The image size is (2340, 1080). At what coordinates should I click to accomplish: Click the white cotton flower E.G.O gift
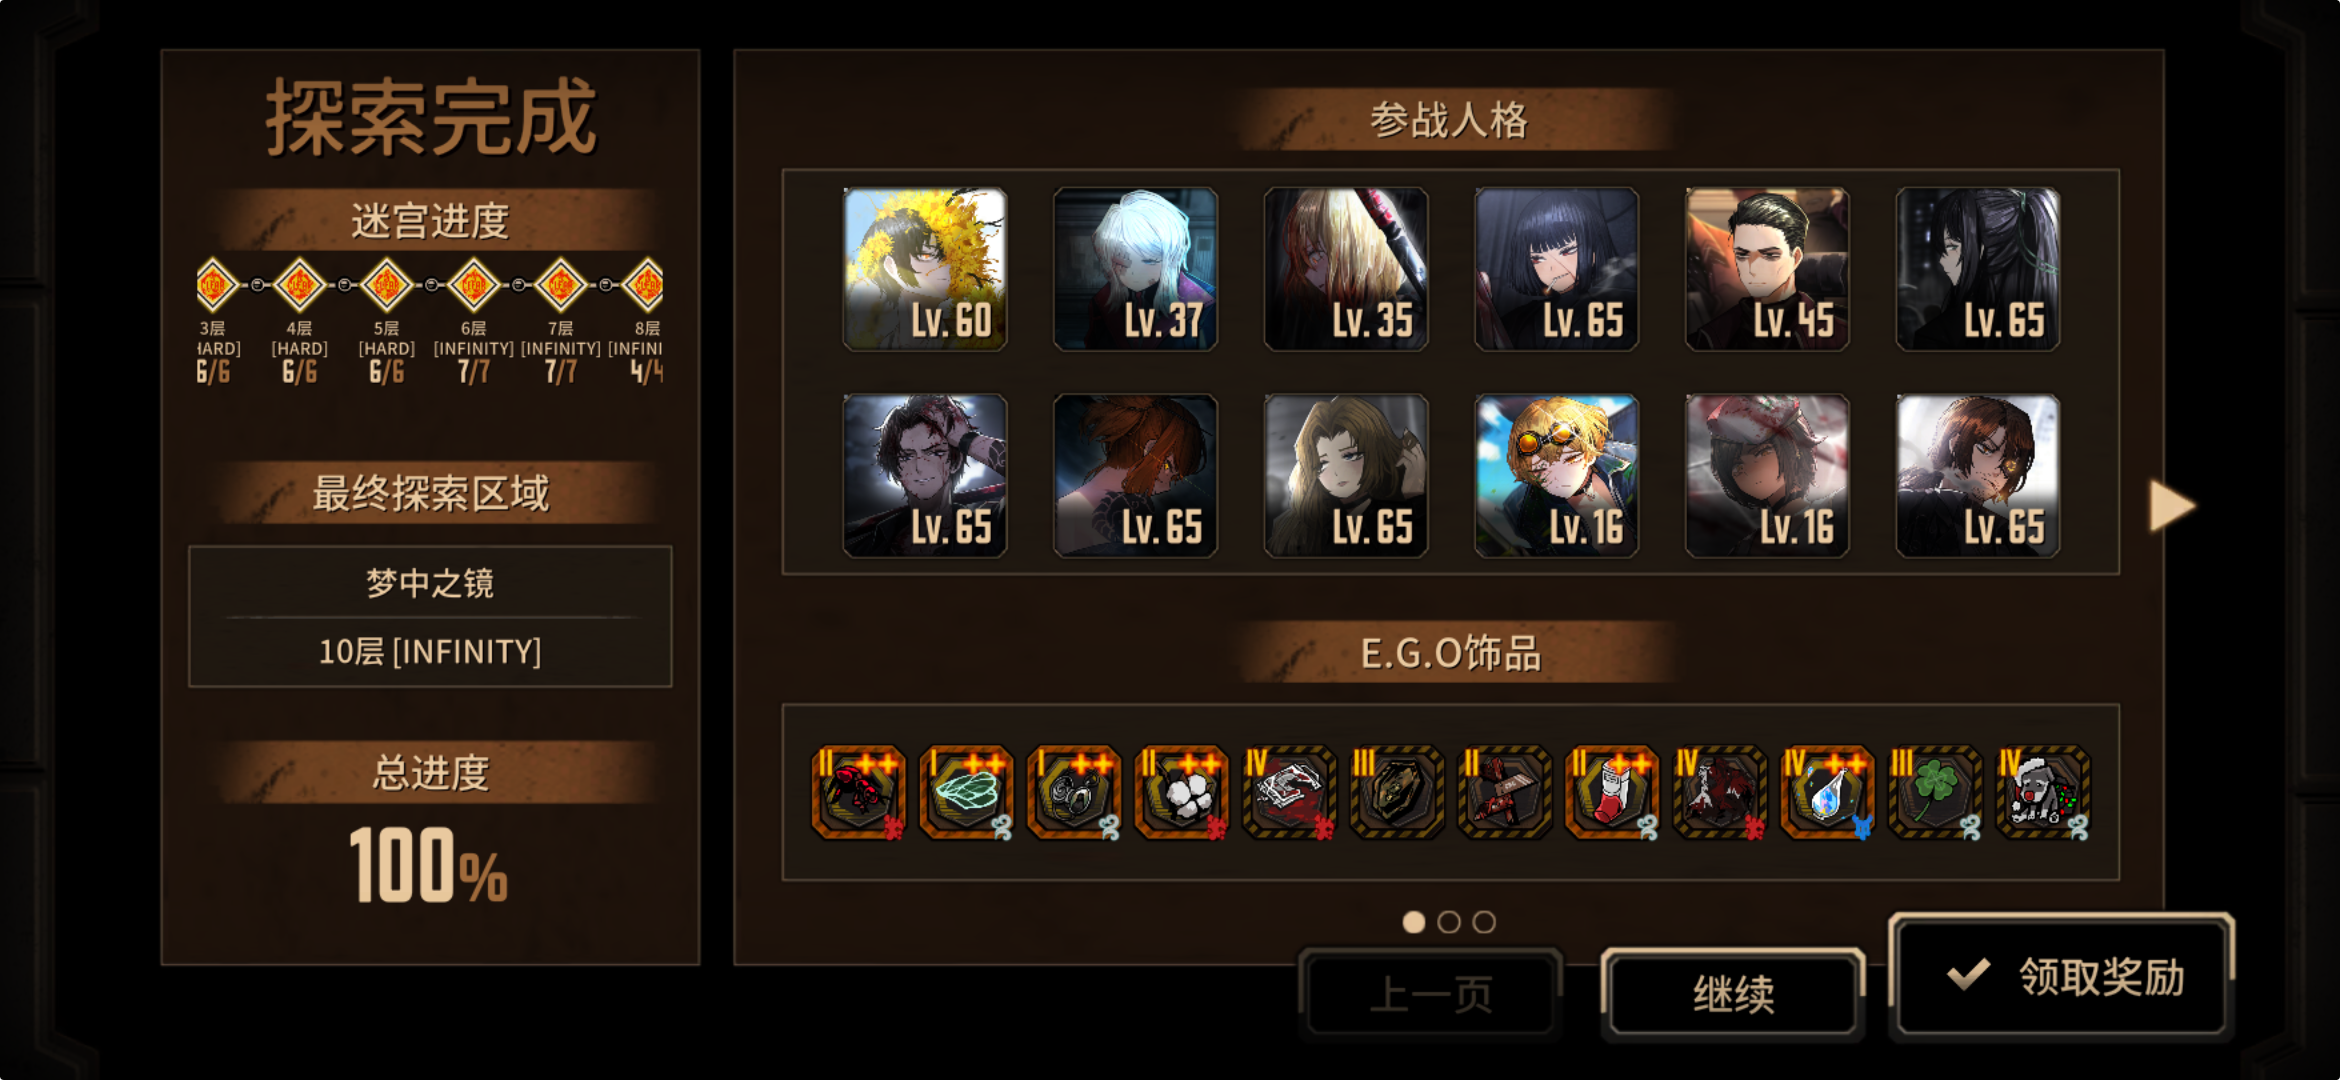tap(1182, 792)
